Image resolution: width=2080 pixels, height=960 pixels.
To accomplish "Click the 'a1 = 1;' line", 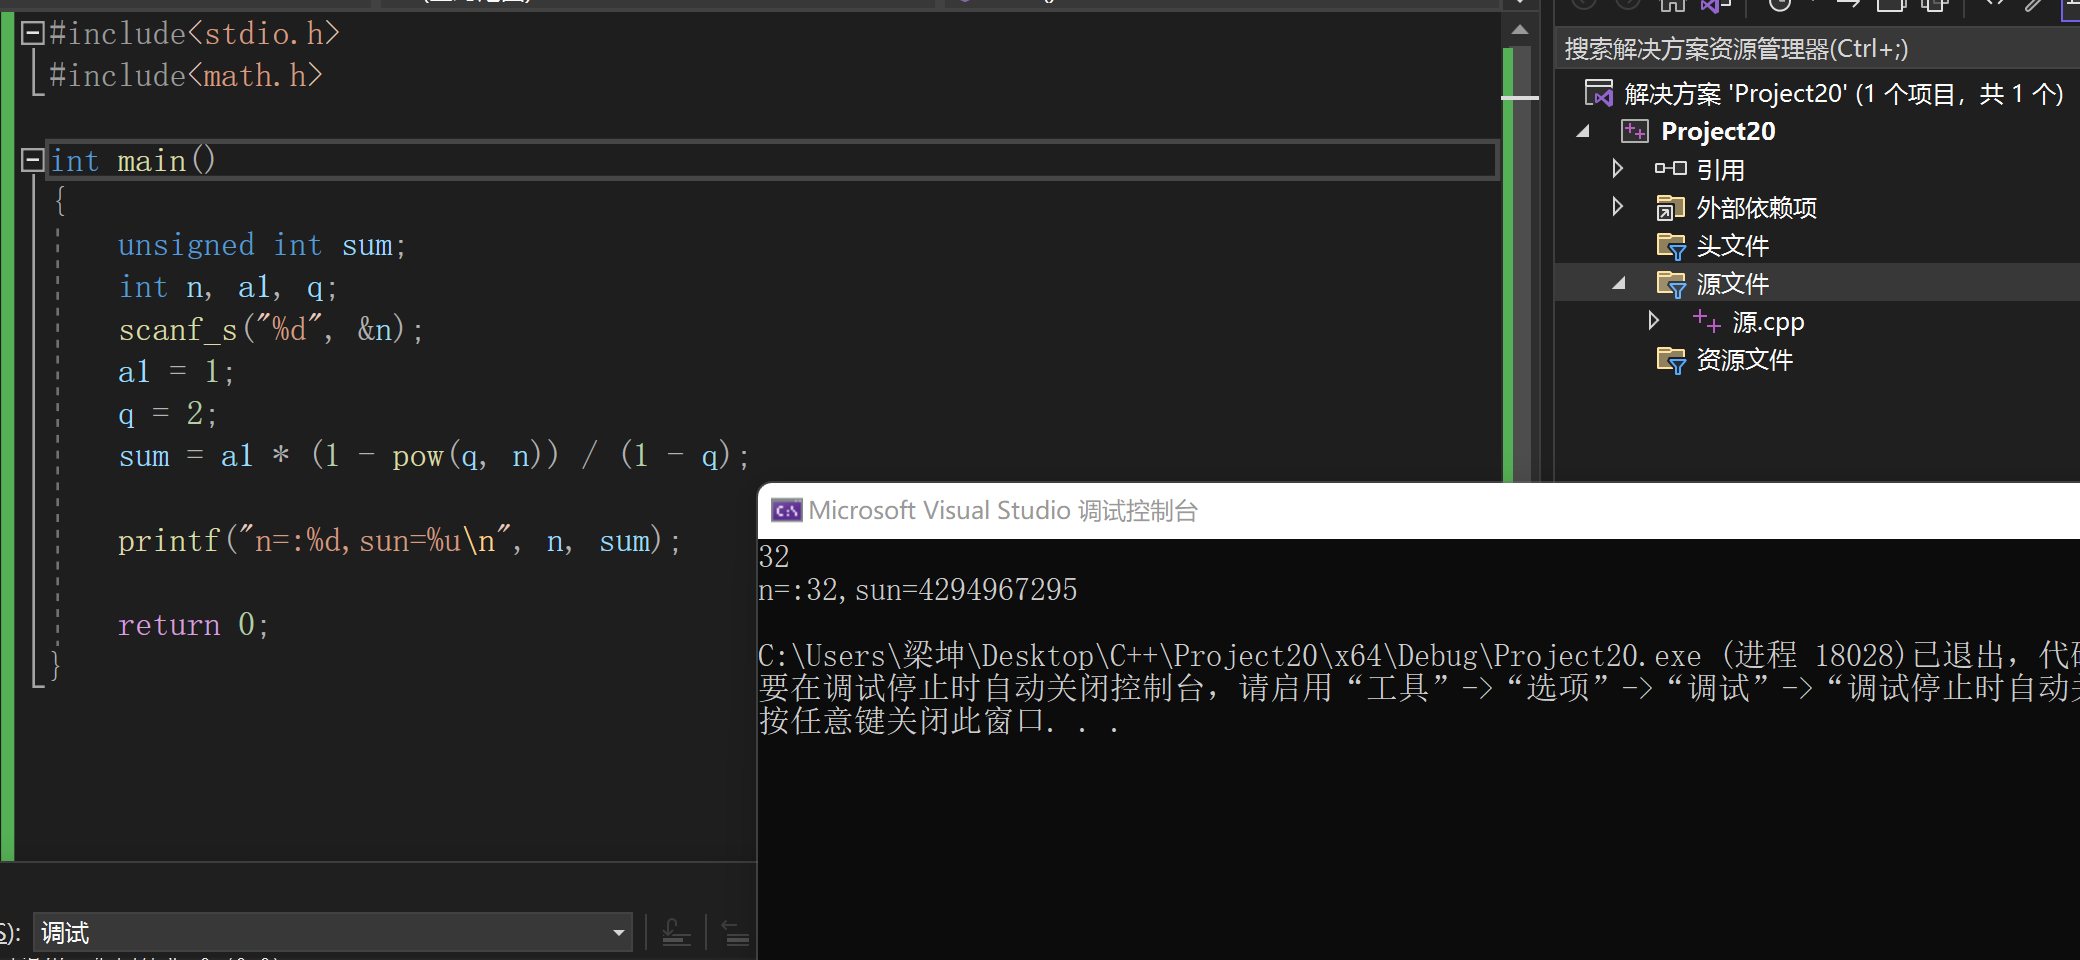I will [176, 372].
